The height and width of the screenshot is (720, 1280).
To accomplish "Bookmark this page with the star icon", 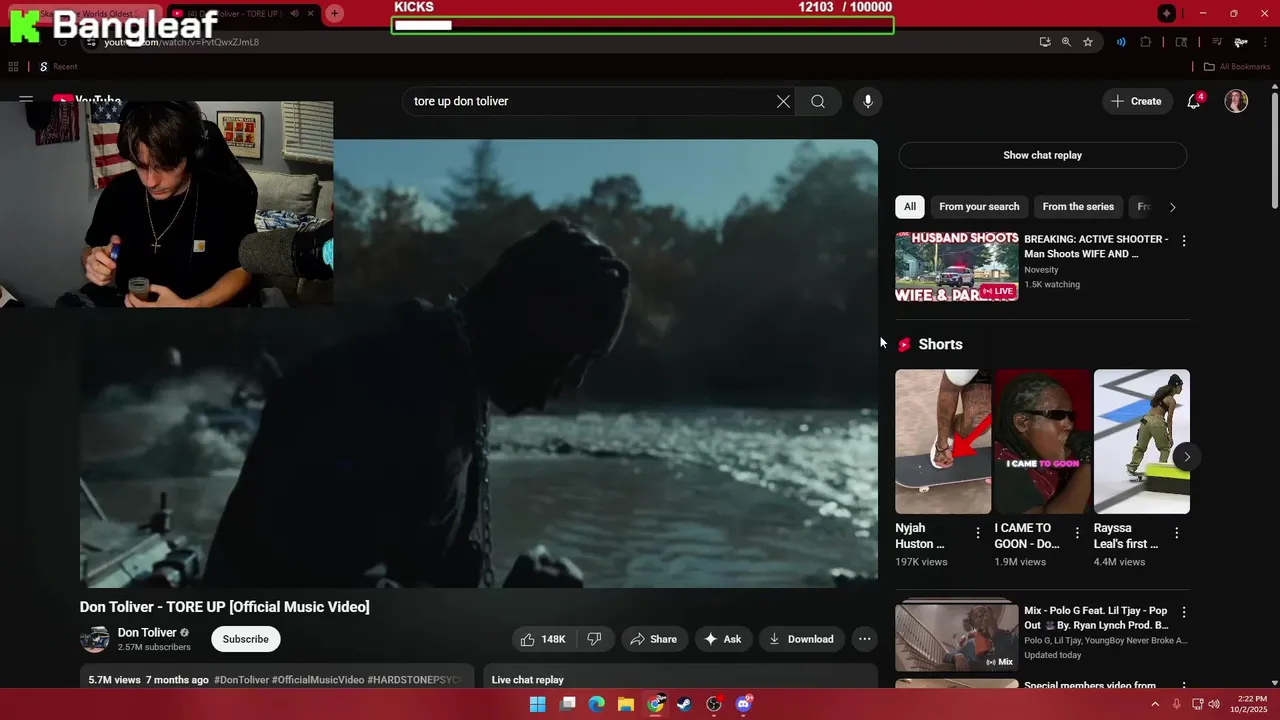I will [1088, 42].
